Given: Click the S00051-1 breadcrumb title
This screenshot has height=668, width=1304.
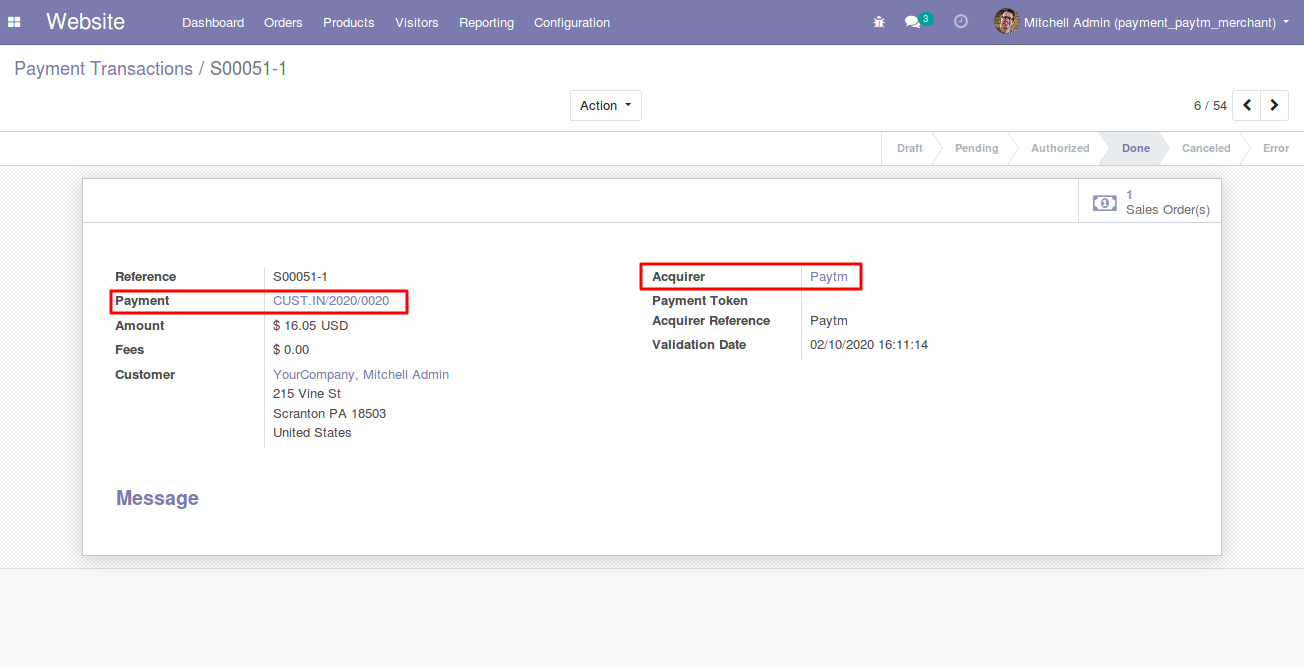Looking at the screenshot, I should [x=248, y=69].
